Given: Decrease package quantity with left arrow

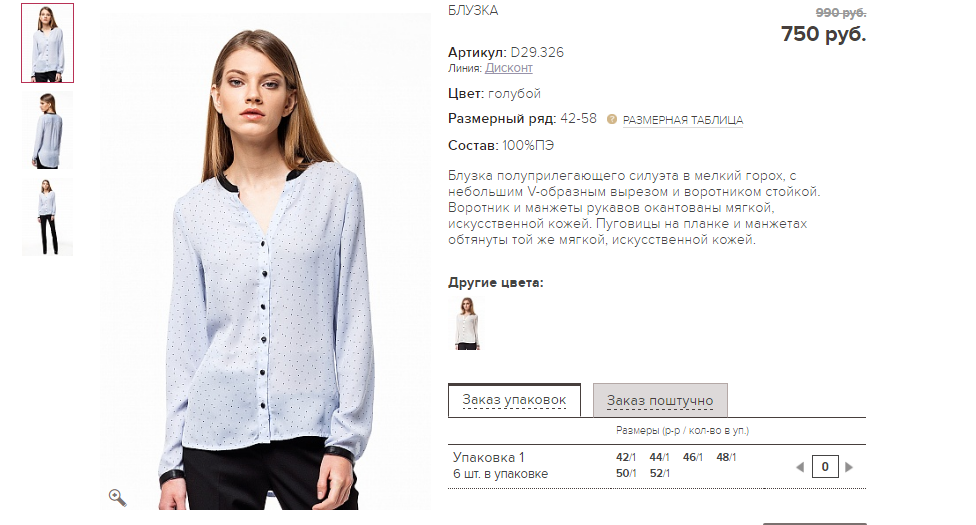Looking at the screenshot, I should 800,466.
